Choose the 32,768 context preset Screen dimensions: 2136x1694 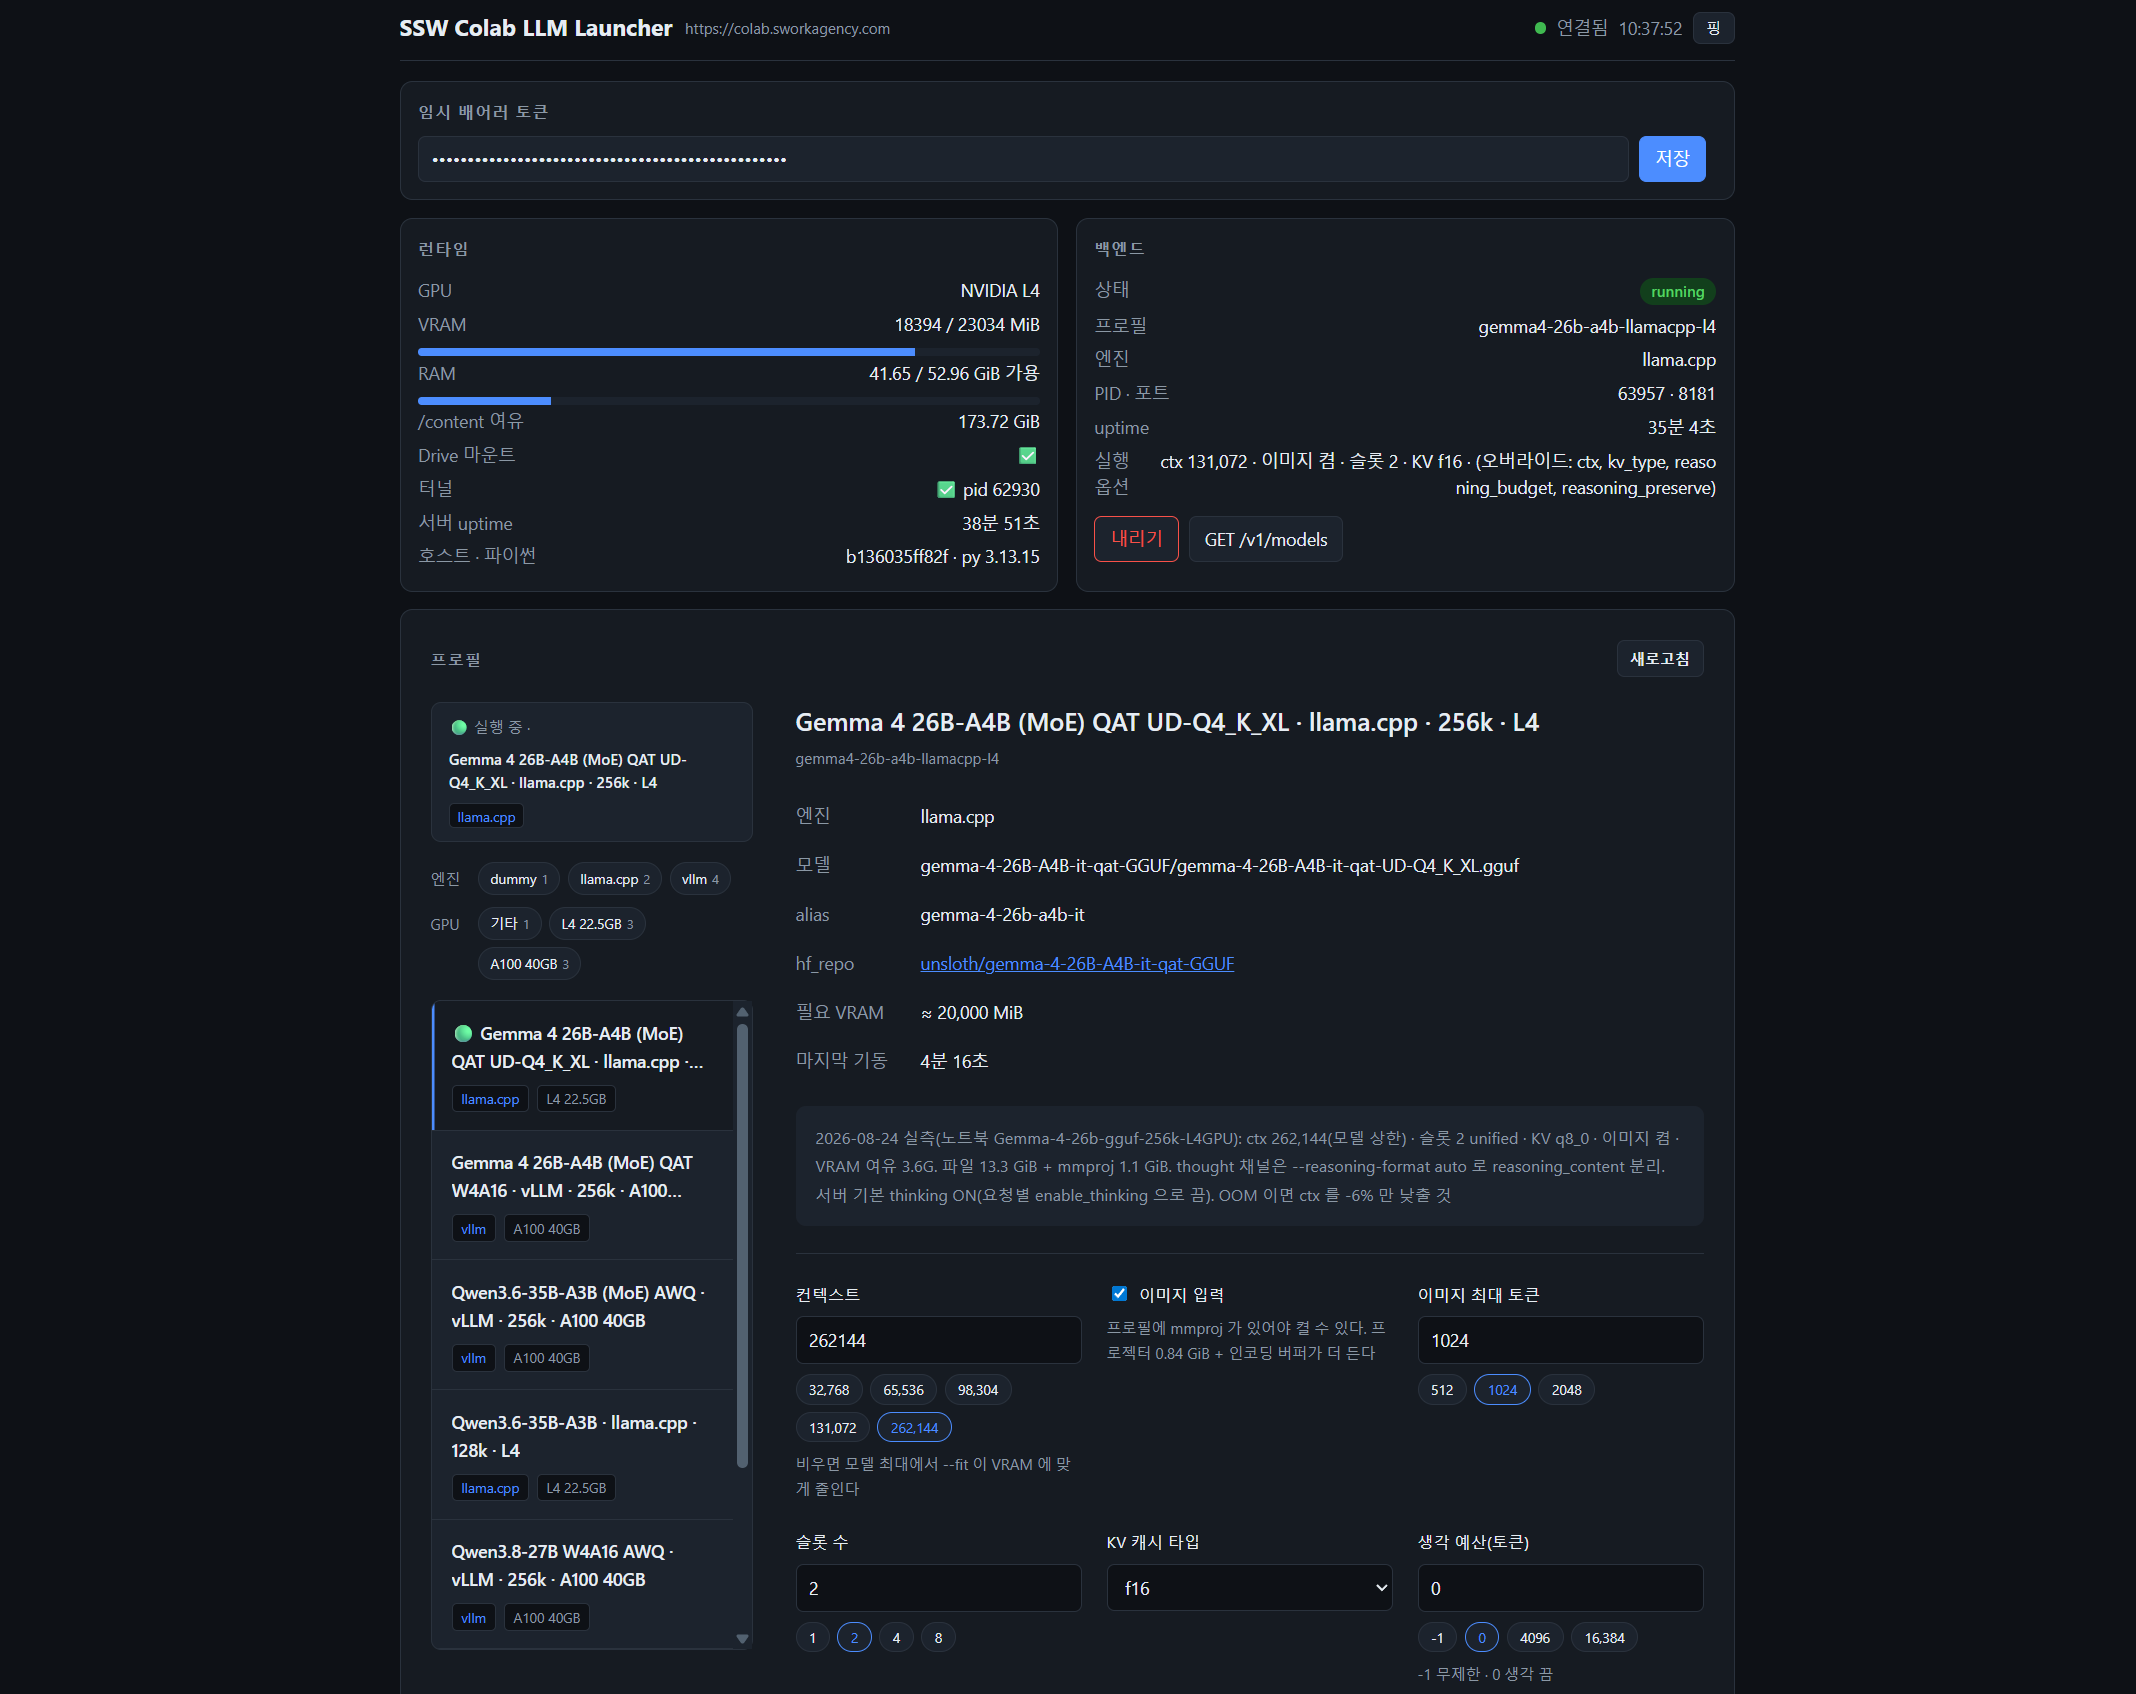[x=829, y=1390]
